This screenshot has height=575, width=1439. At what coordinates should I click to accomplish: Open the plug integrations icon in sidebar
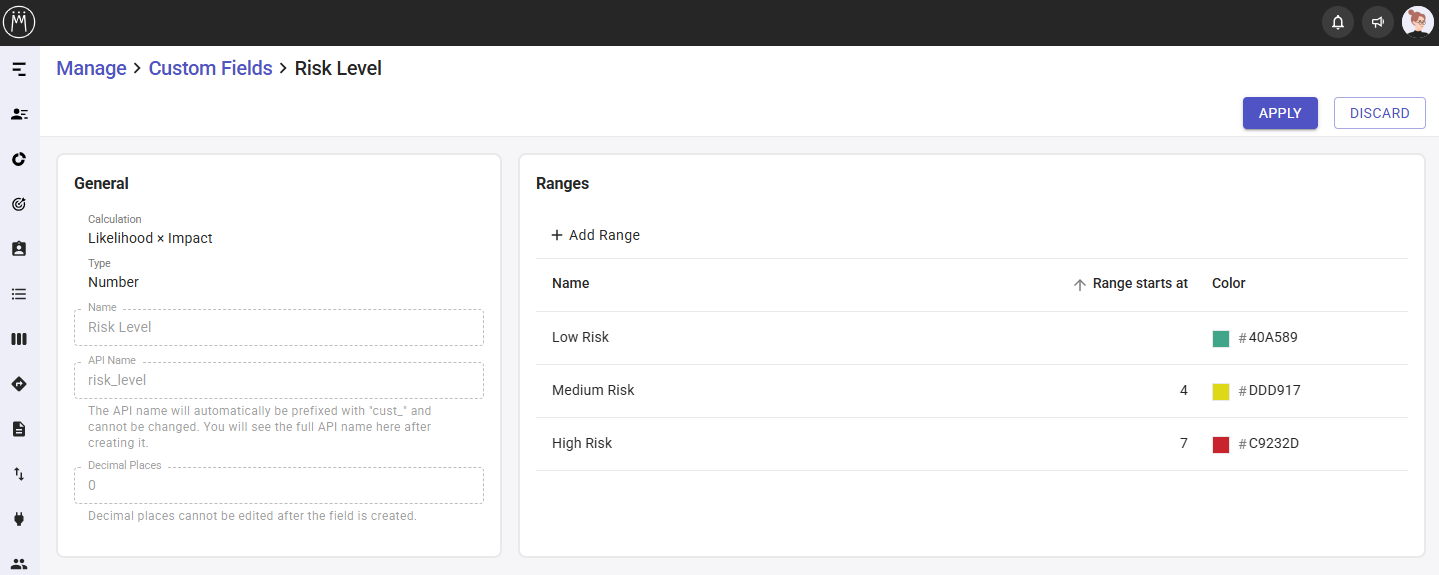coord(19,519)
